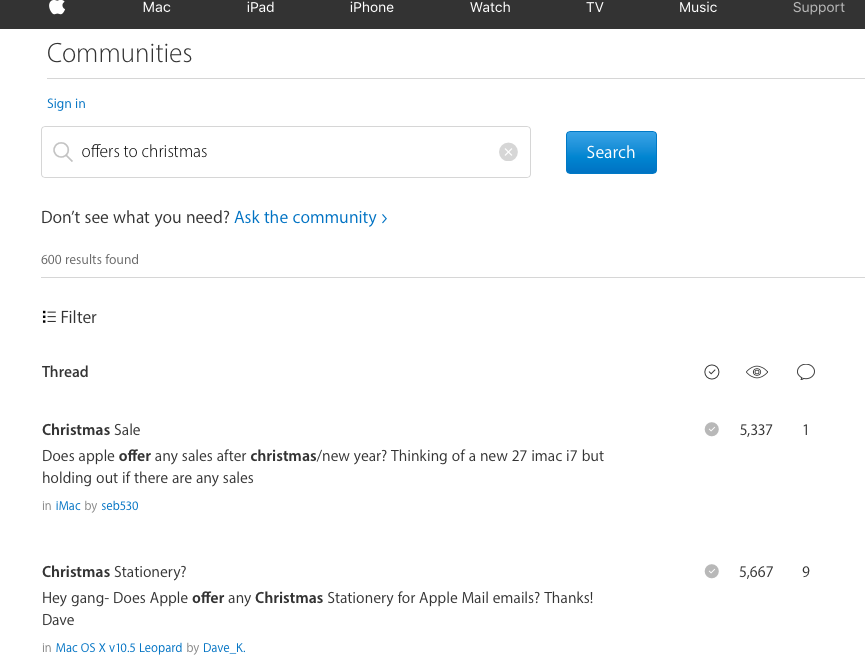Click the solved checkmark on Christmas Stationery thread
Viewport: 865px width, 666px height.
[x=712, y=572]
